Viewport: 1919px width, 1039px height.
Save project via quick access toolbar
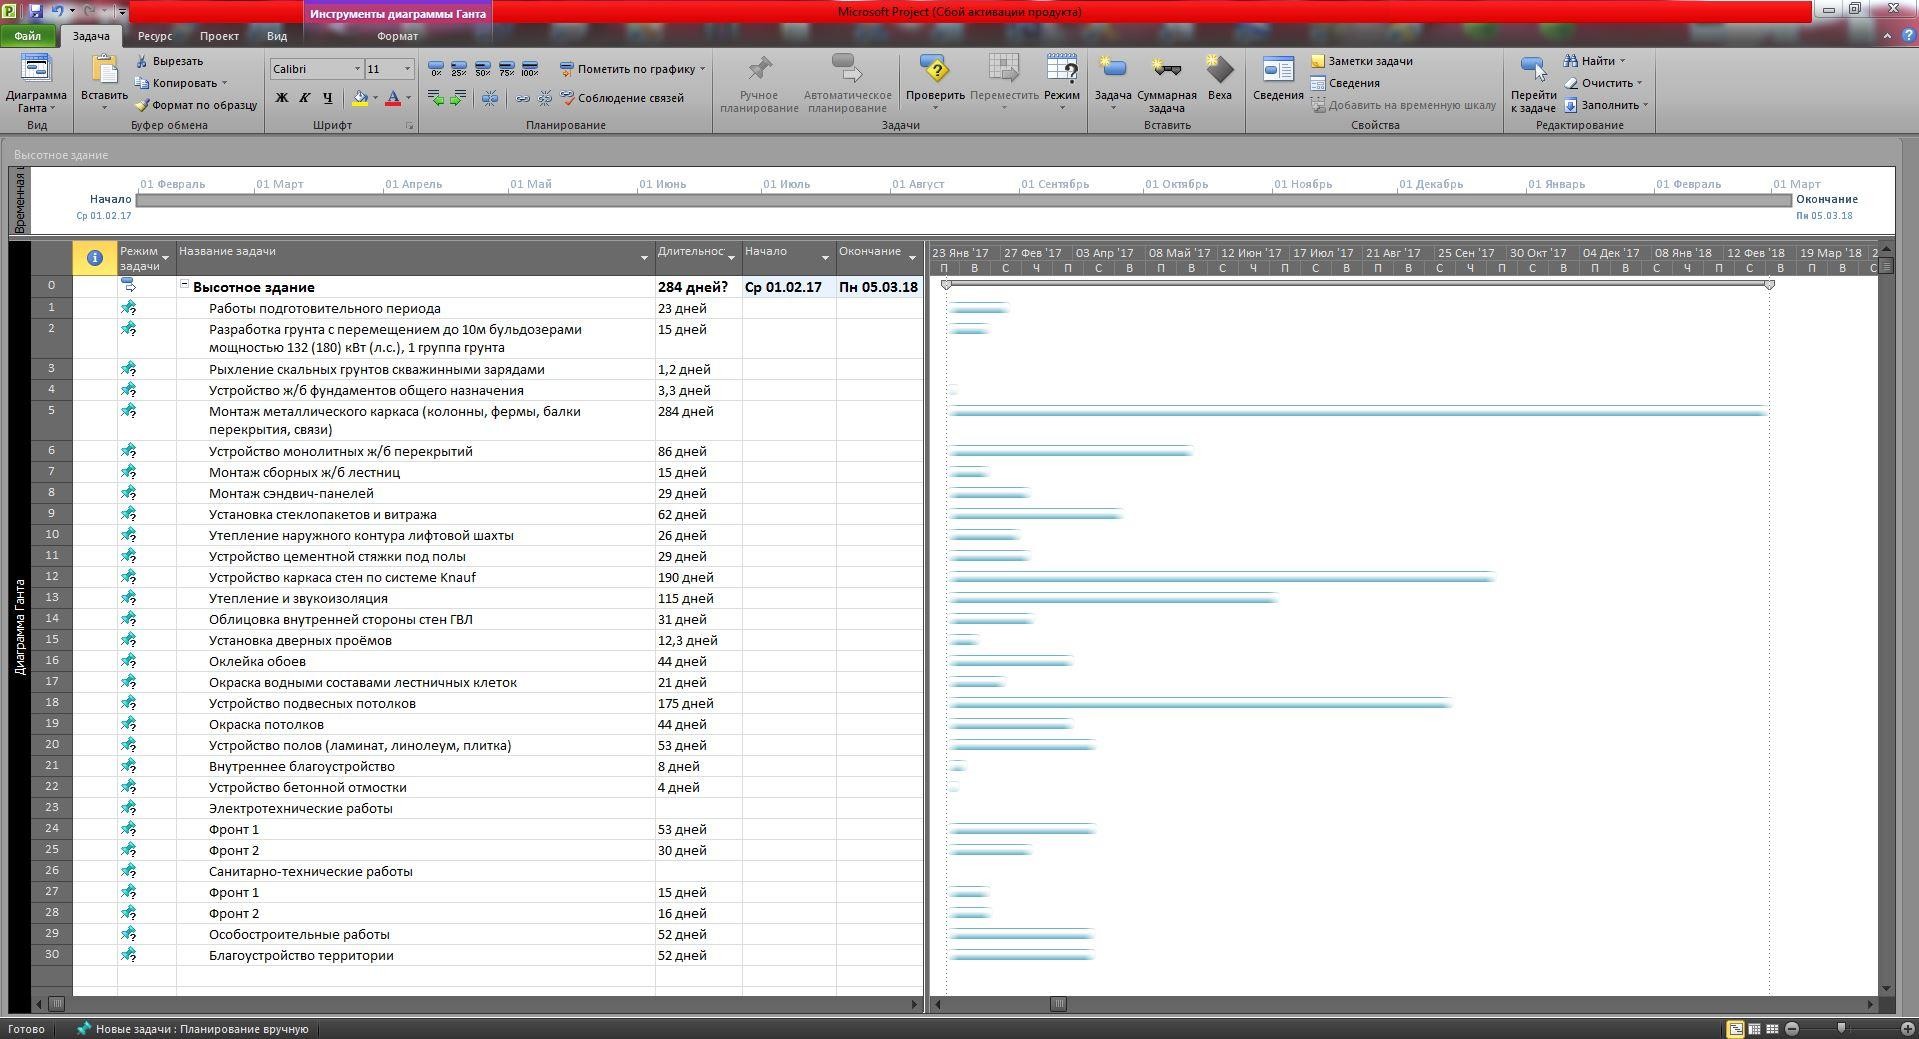click(x=36, y=11)
